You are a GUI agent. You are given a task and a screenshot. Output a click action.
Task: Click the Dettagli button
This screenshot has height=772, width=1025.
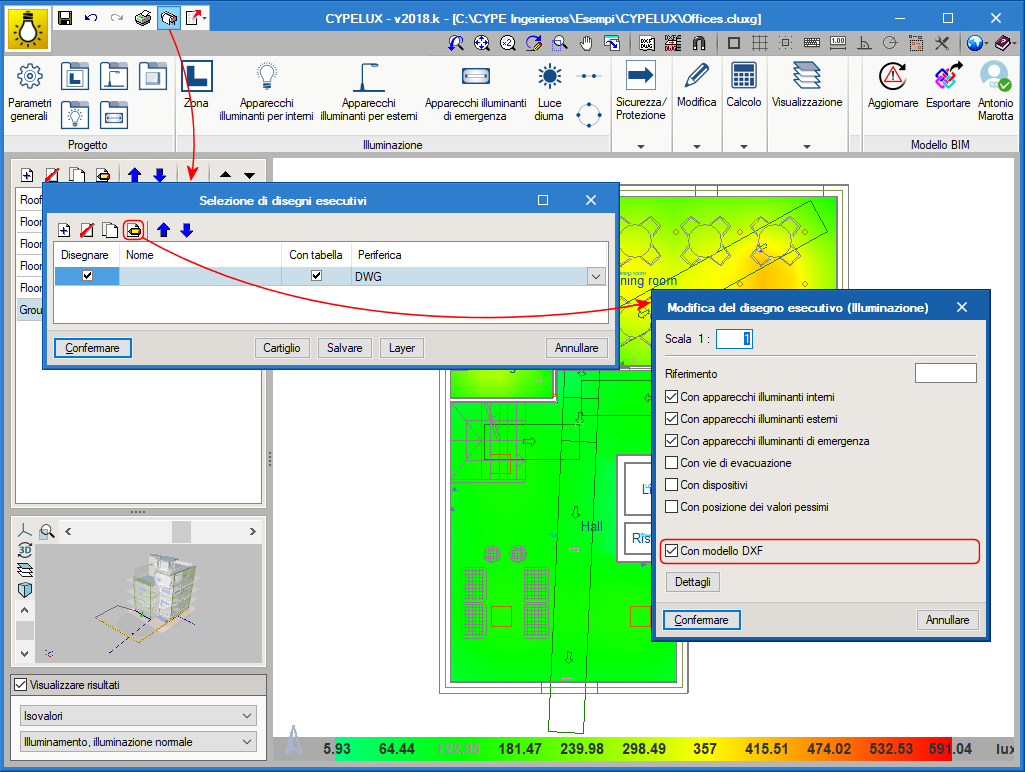tap(692, 582)
